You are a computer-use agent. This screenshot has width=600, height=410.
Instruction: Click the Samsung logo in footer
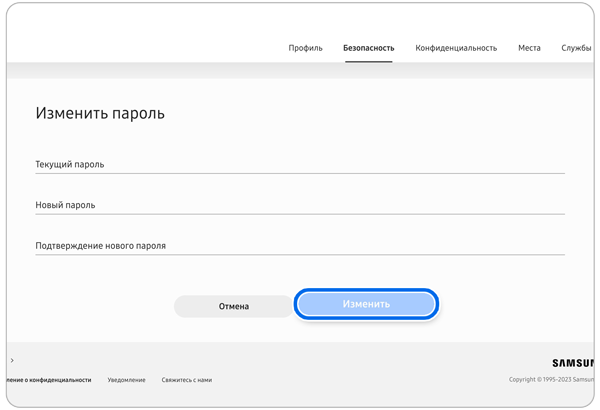pyautogui.click(x=572, y=363)
